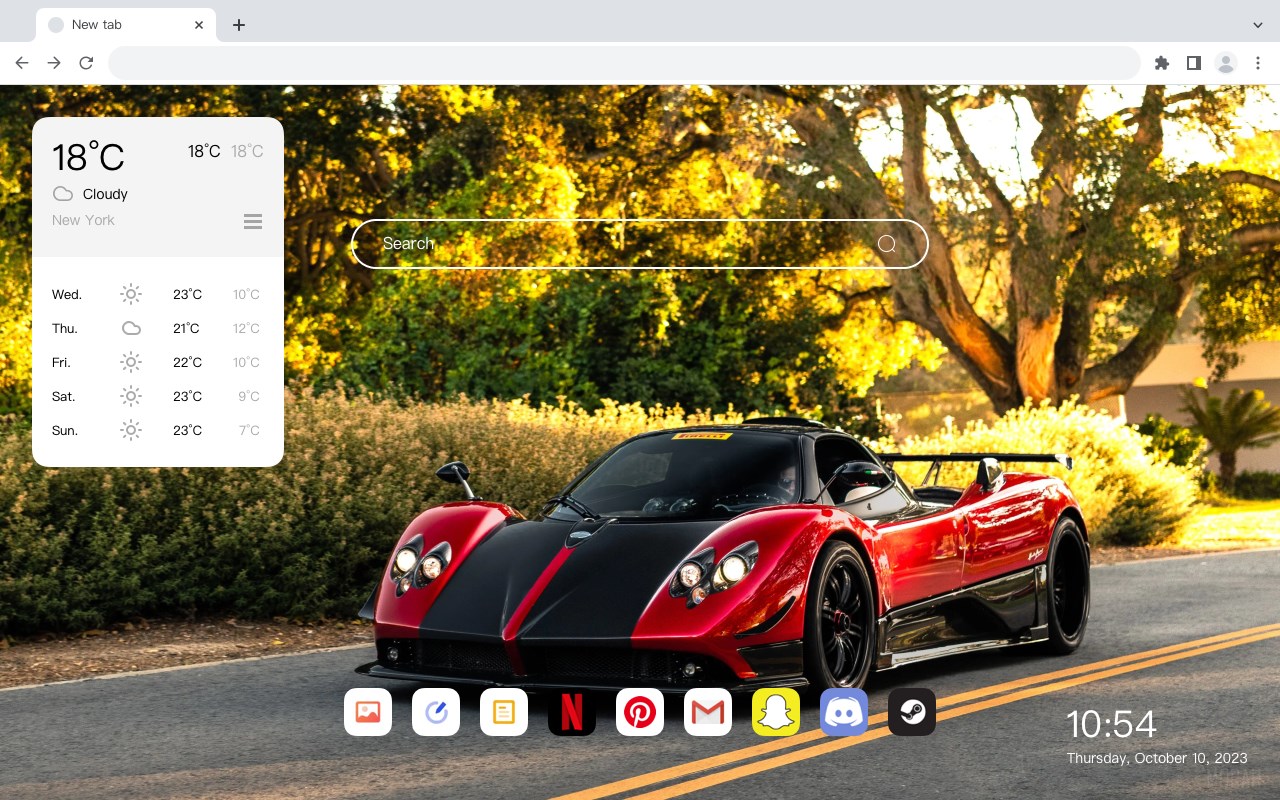Click the sun icon in Sat. row

[x=131, y=396]
